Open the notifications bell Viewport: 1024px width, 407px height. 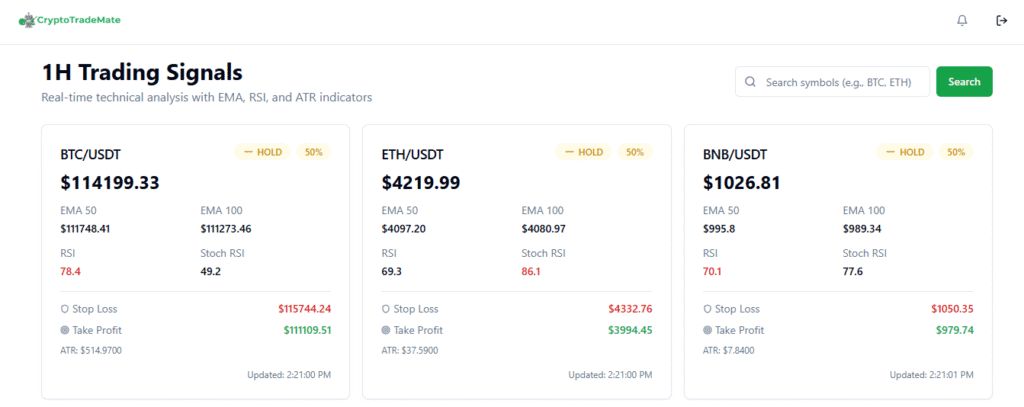click(x=962, y=20)
